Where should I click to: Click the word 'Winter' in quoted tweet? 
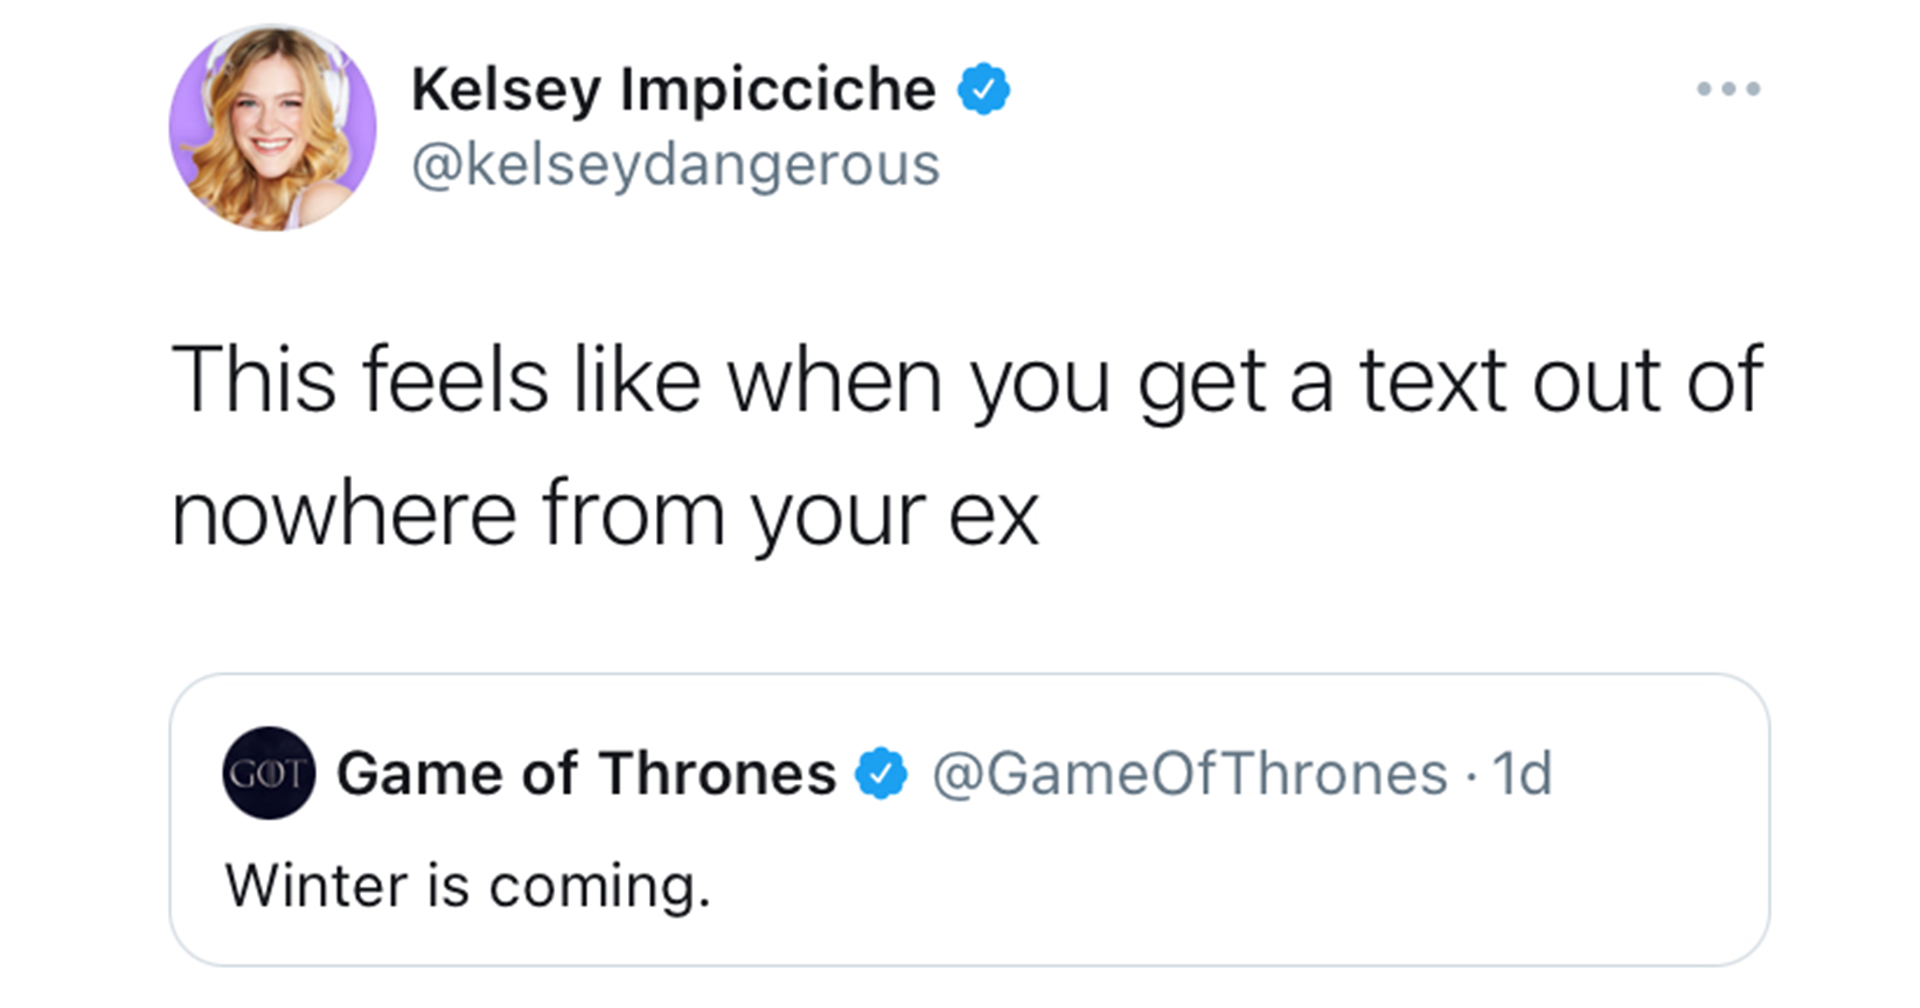[317, 886]
